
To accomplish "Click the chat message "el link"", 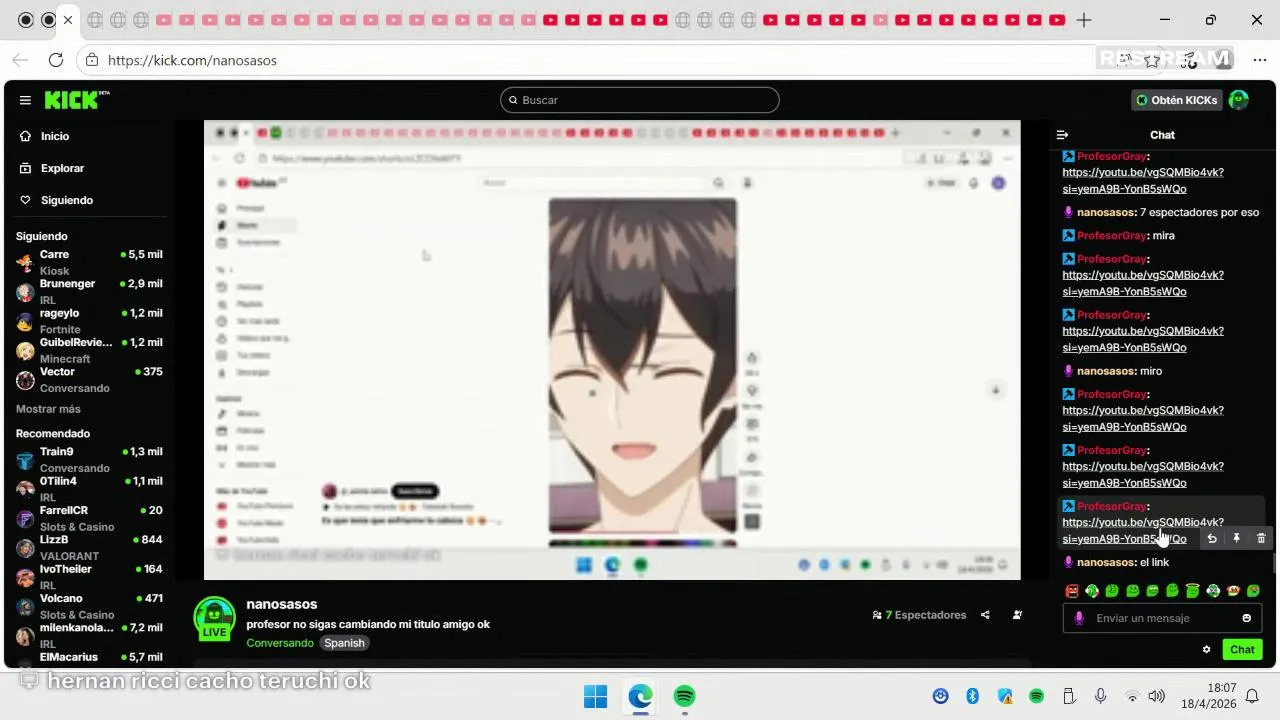I will coord(1154,562).
